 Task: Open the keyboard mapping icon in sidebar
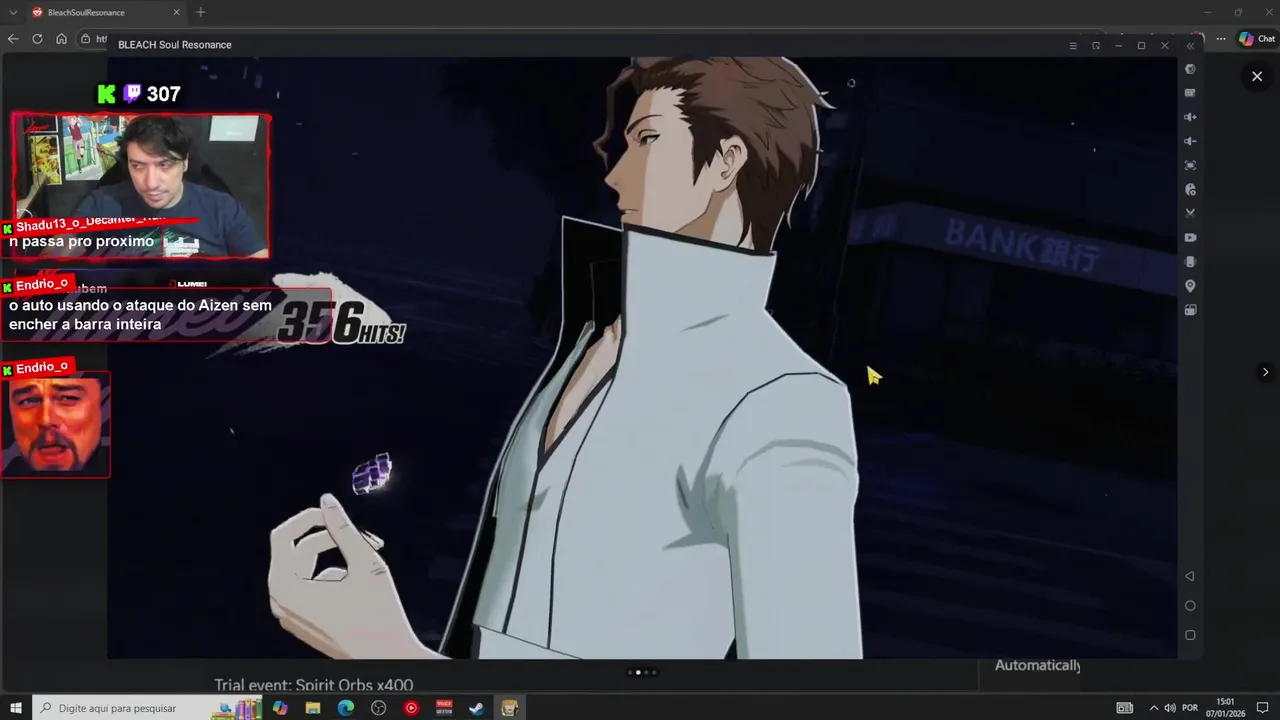coord(1190,93)
